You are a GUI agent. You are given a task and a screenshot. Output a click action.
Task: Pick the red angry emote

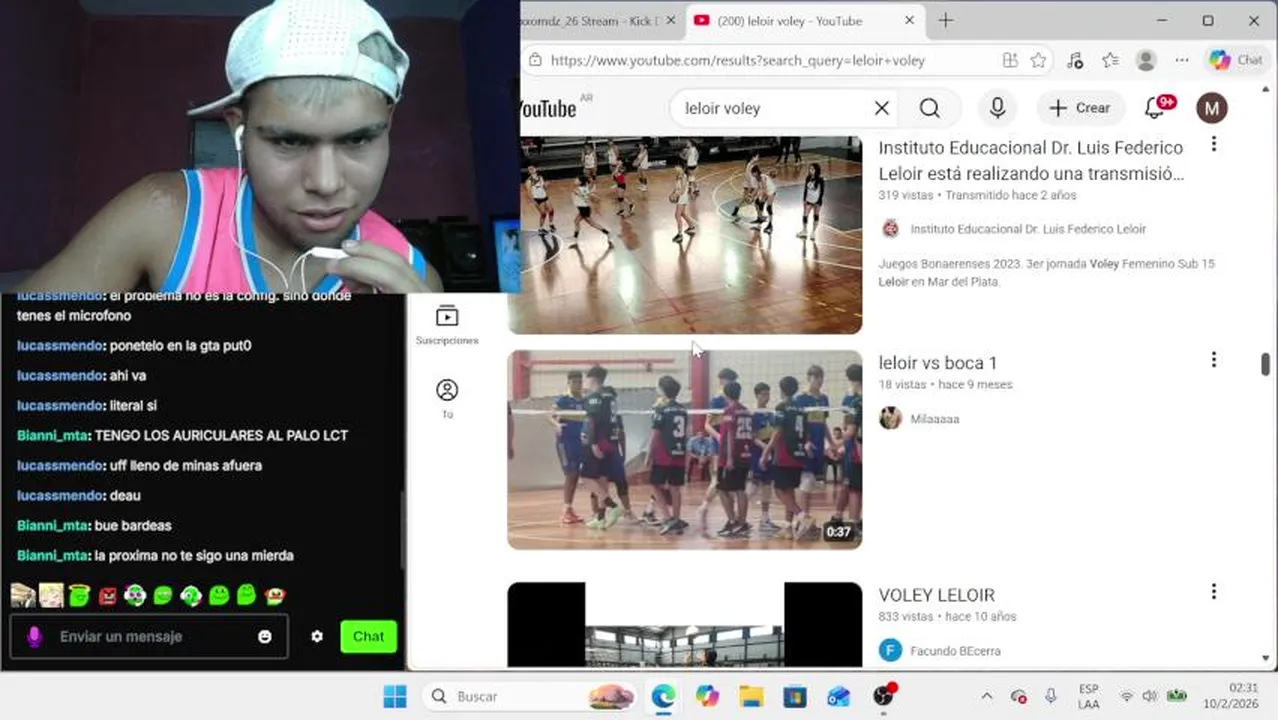[107, 596]
